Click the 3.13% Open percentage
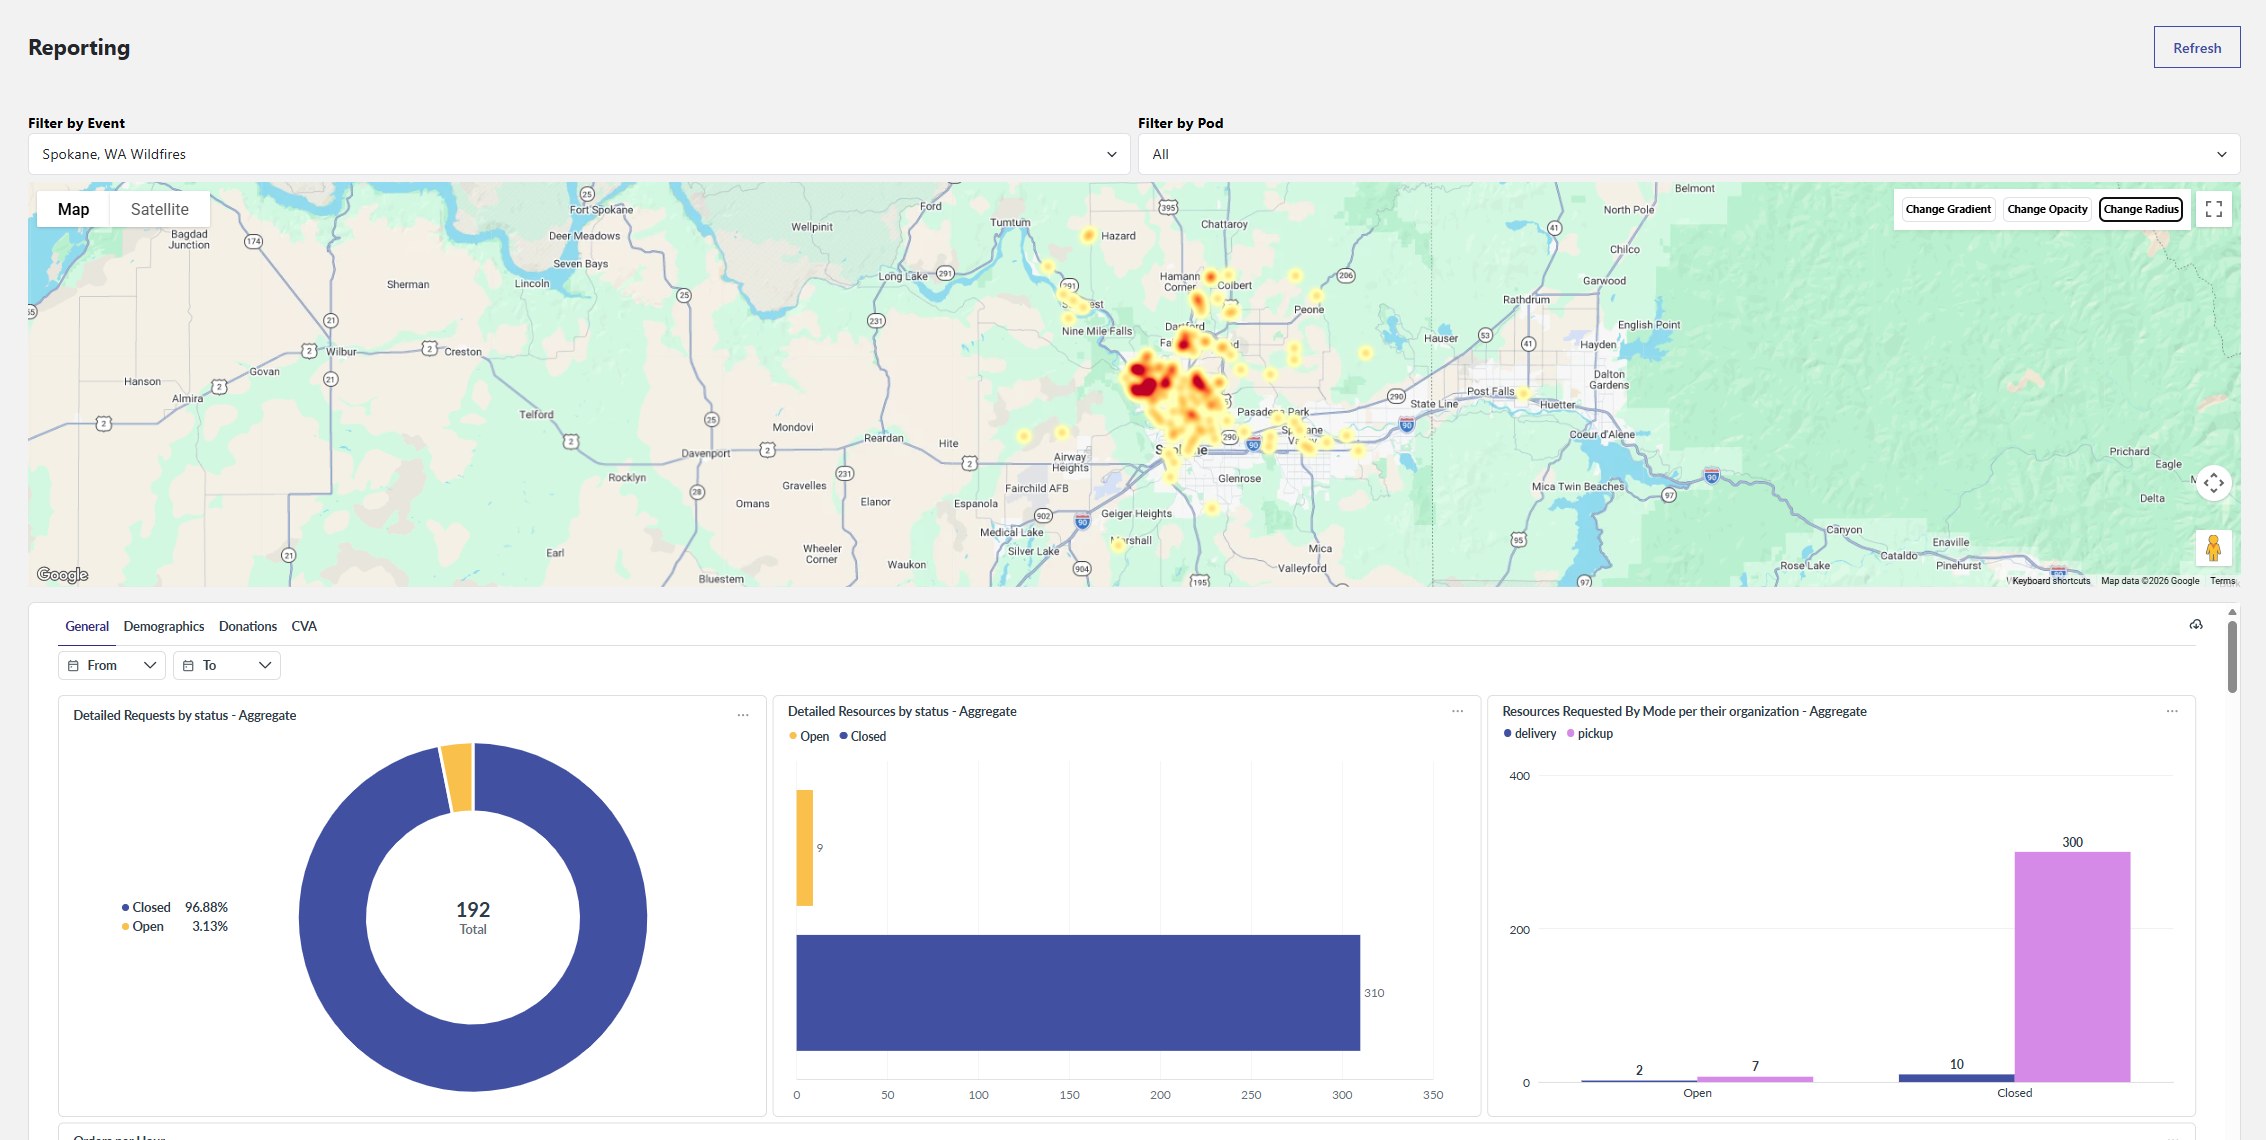The height and width of the screenshot is (1140, 2266). tap(210, 926)
